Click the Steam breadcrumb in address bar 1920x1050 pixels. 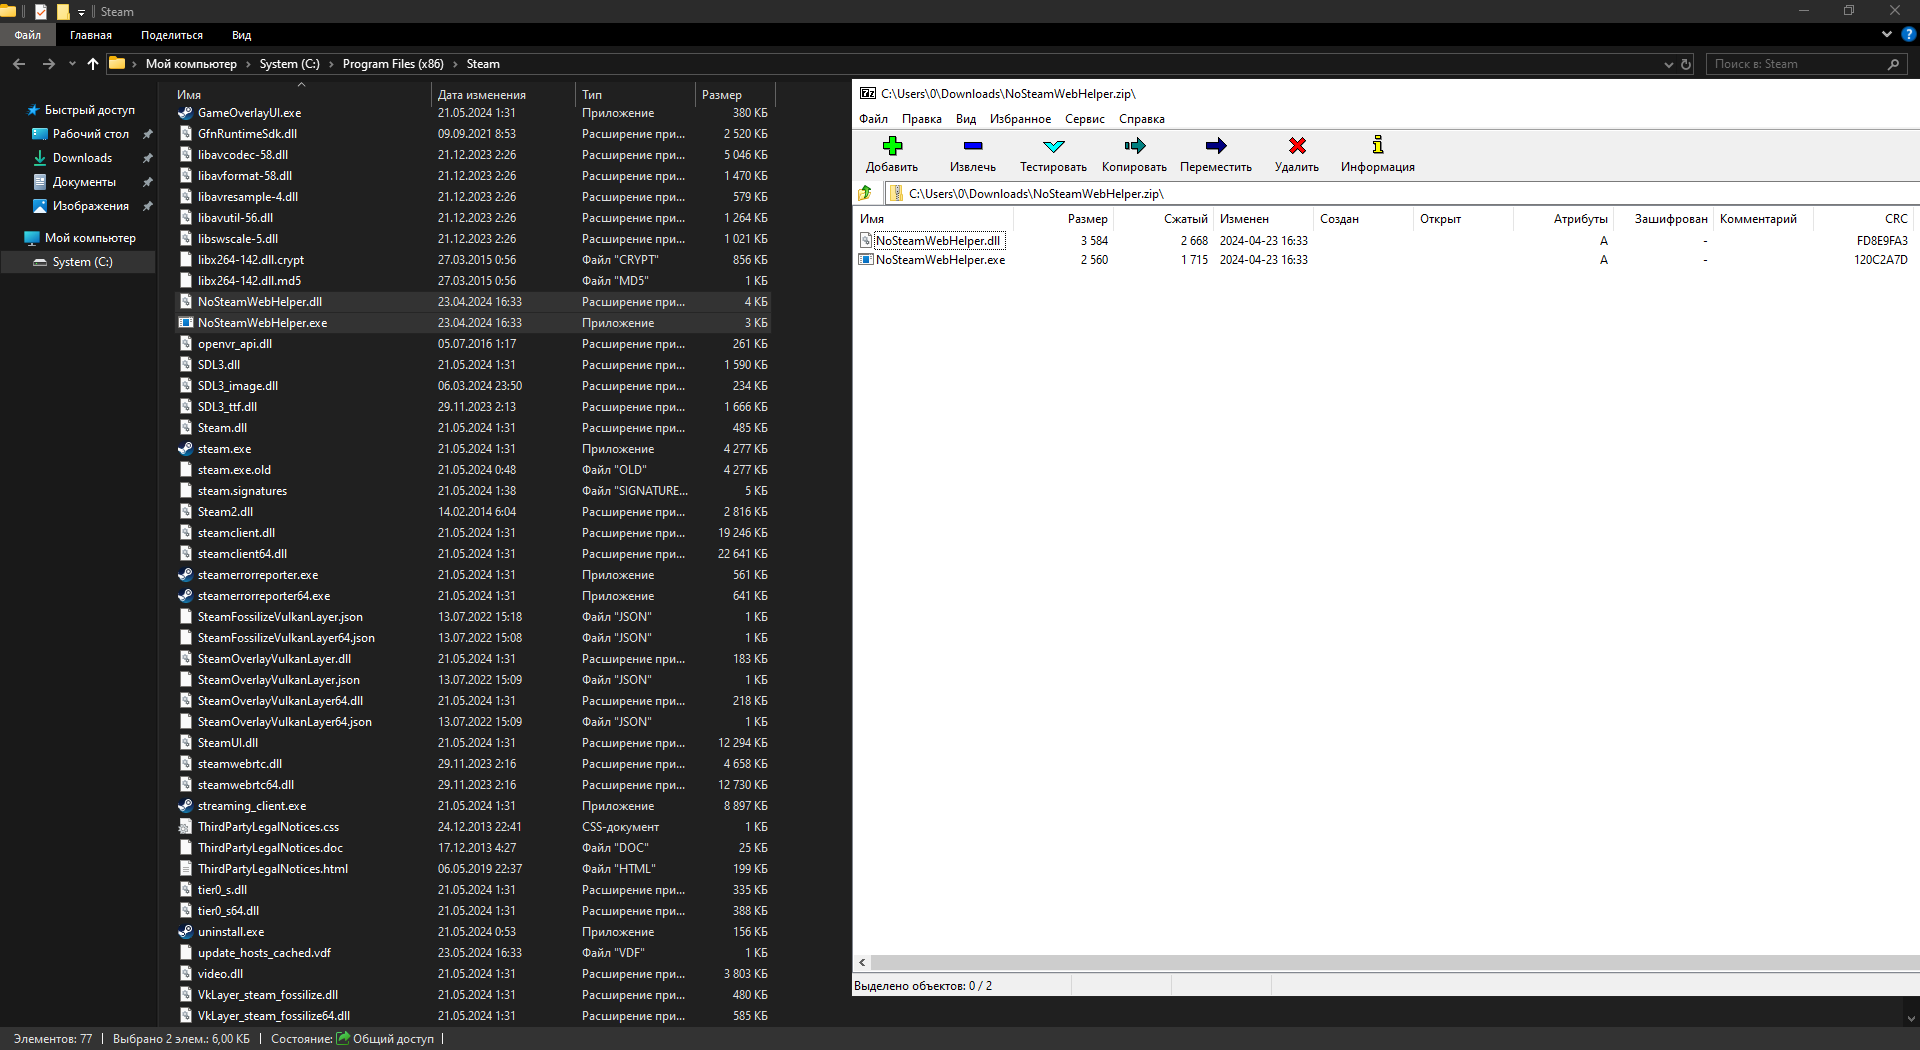click(483, 64)
